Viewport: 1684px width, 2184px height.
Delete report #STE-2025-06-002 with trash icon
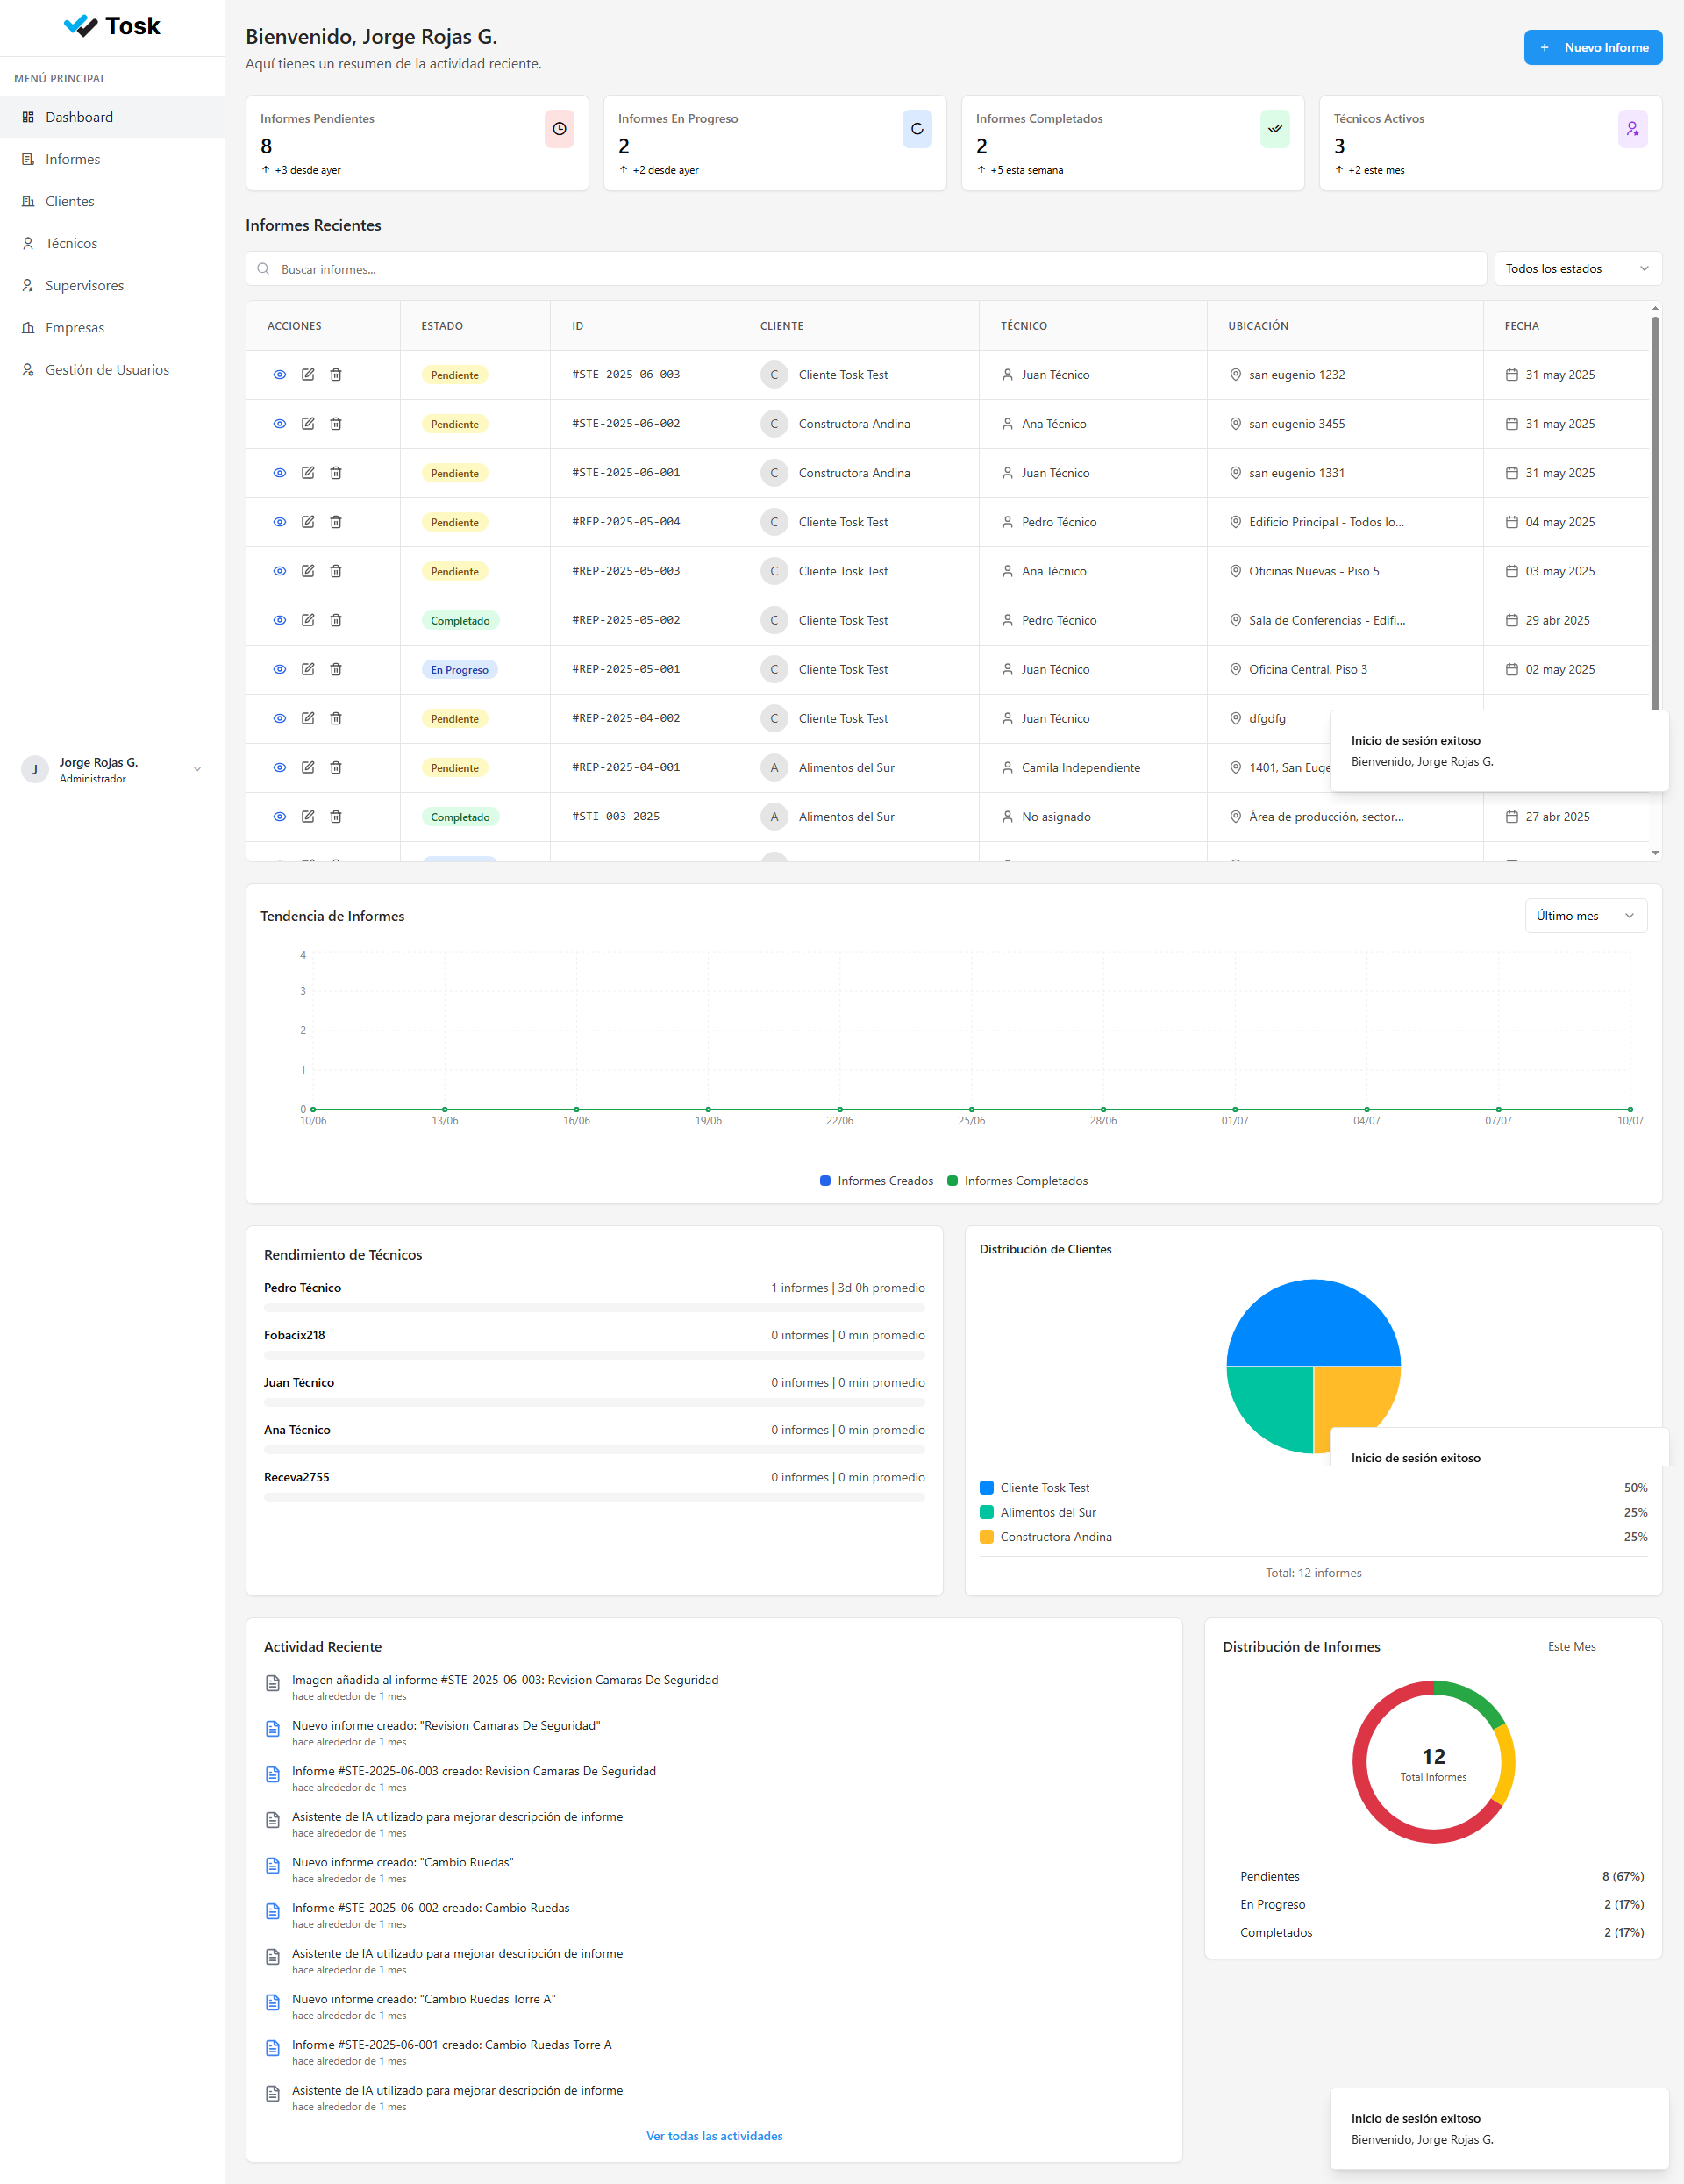(x=336, y=424)
